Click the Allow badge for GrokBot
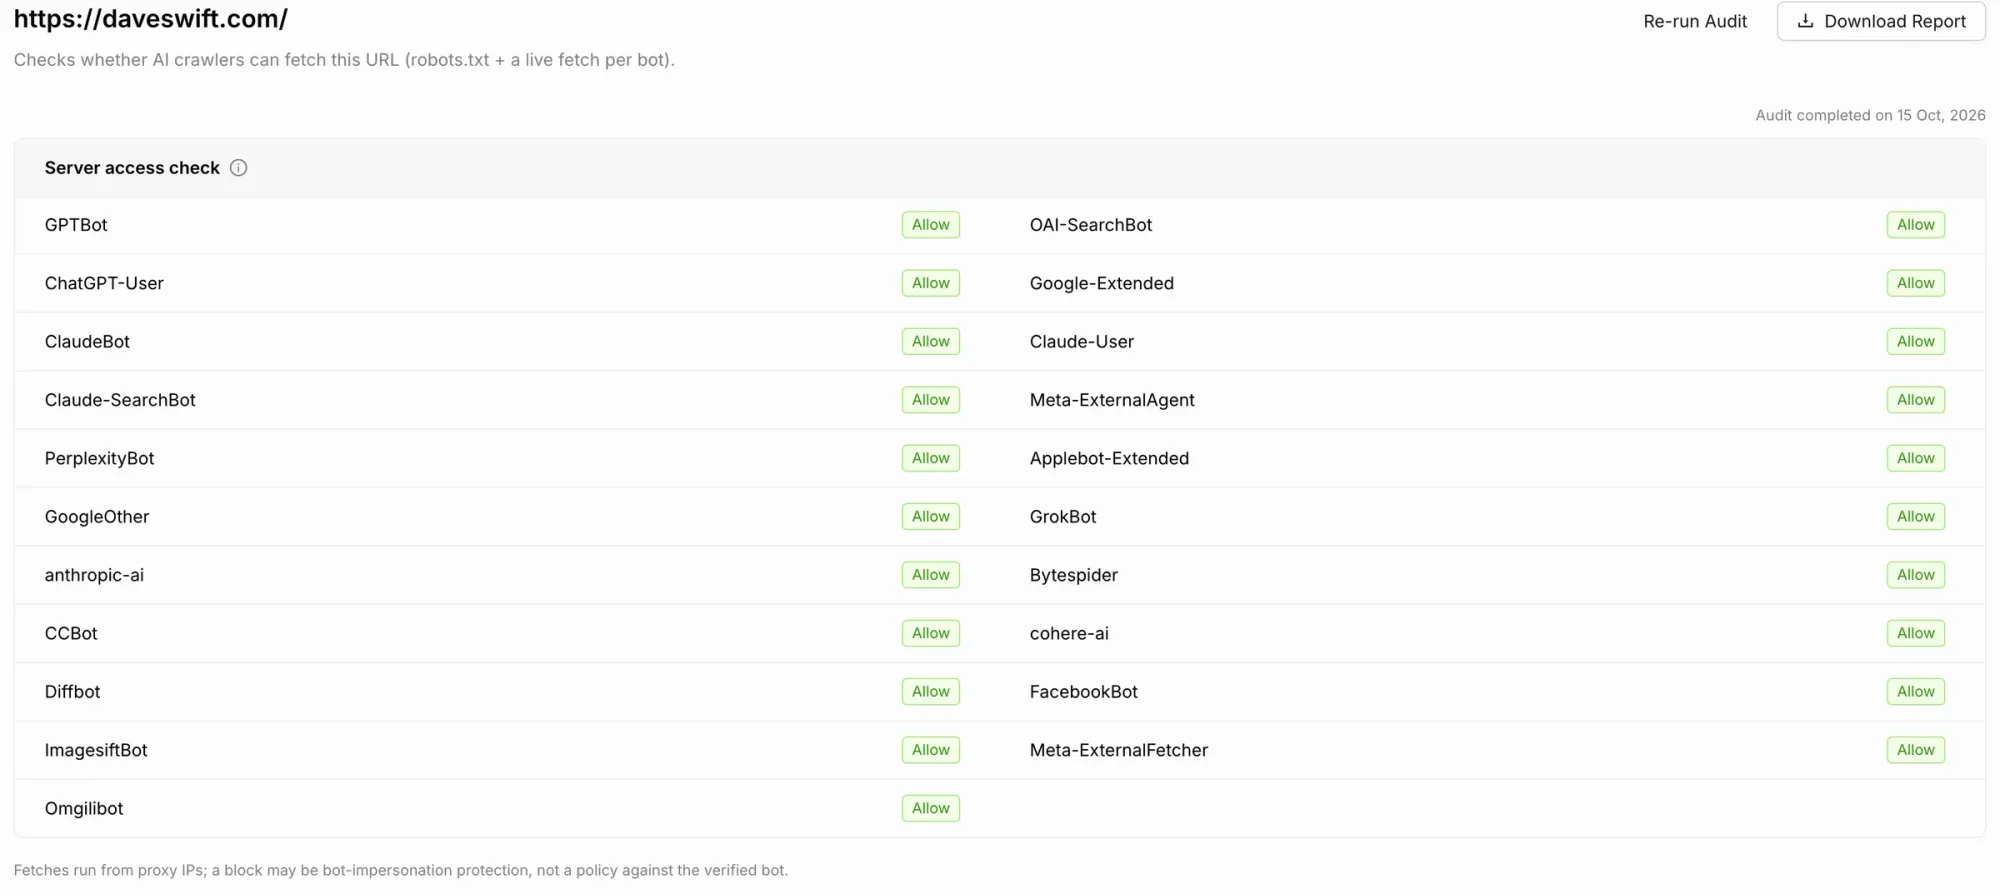Viewport: 2000px width, 894px height. pos(1916,517)
